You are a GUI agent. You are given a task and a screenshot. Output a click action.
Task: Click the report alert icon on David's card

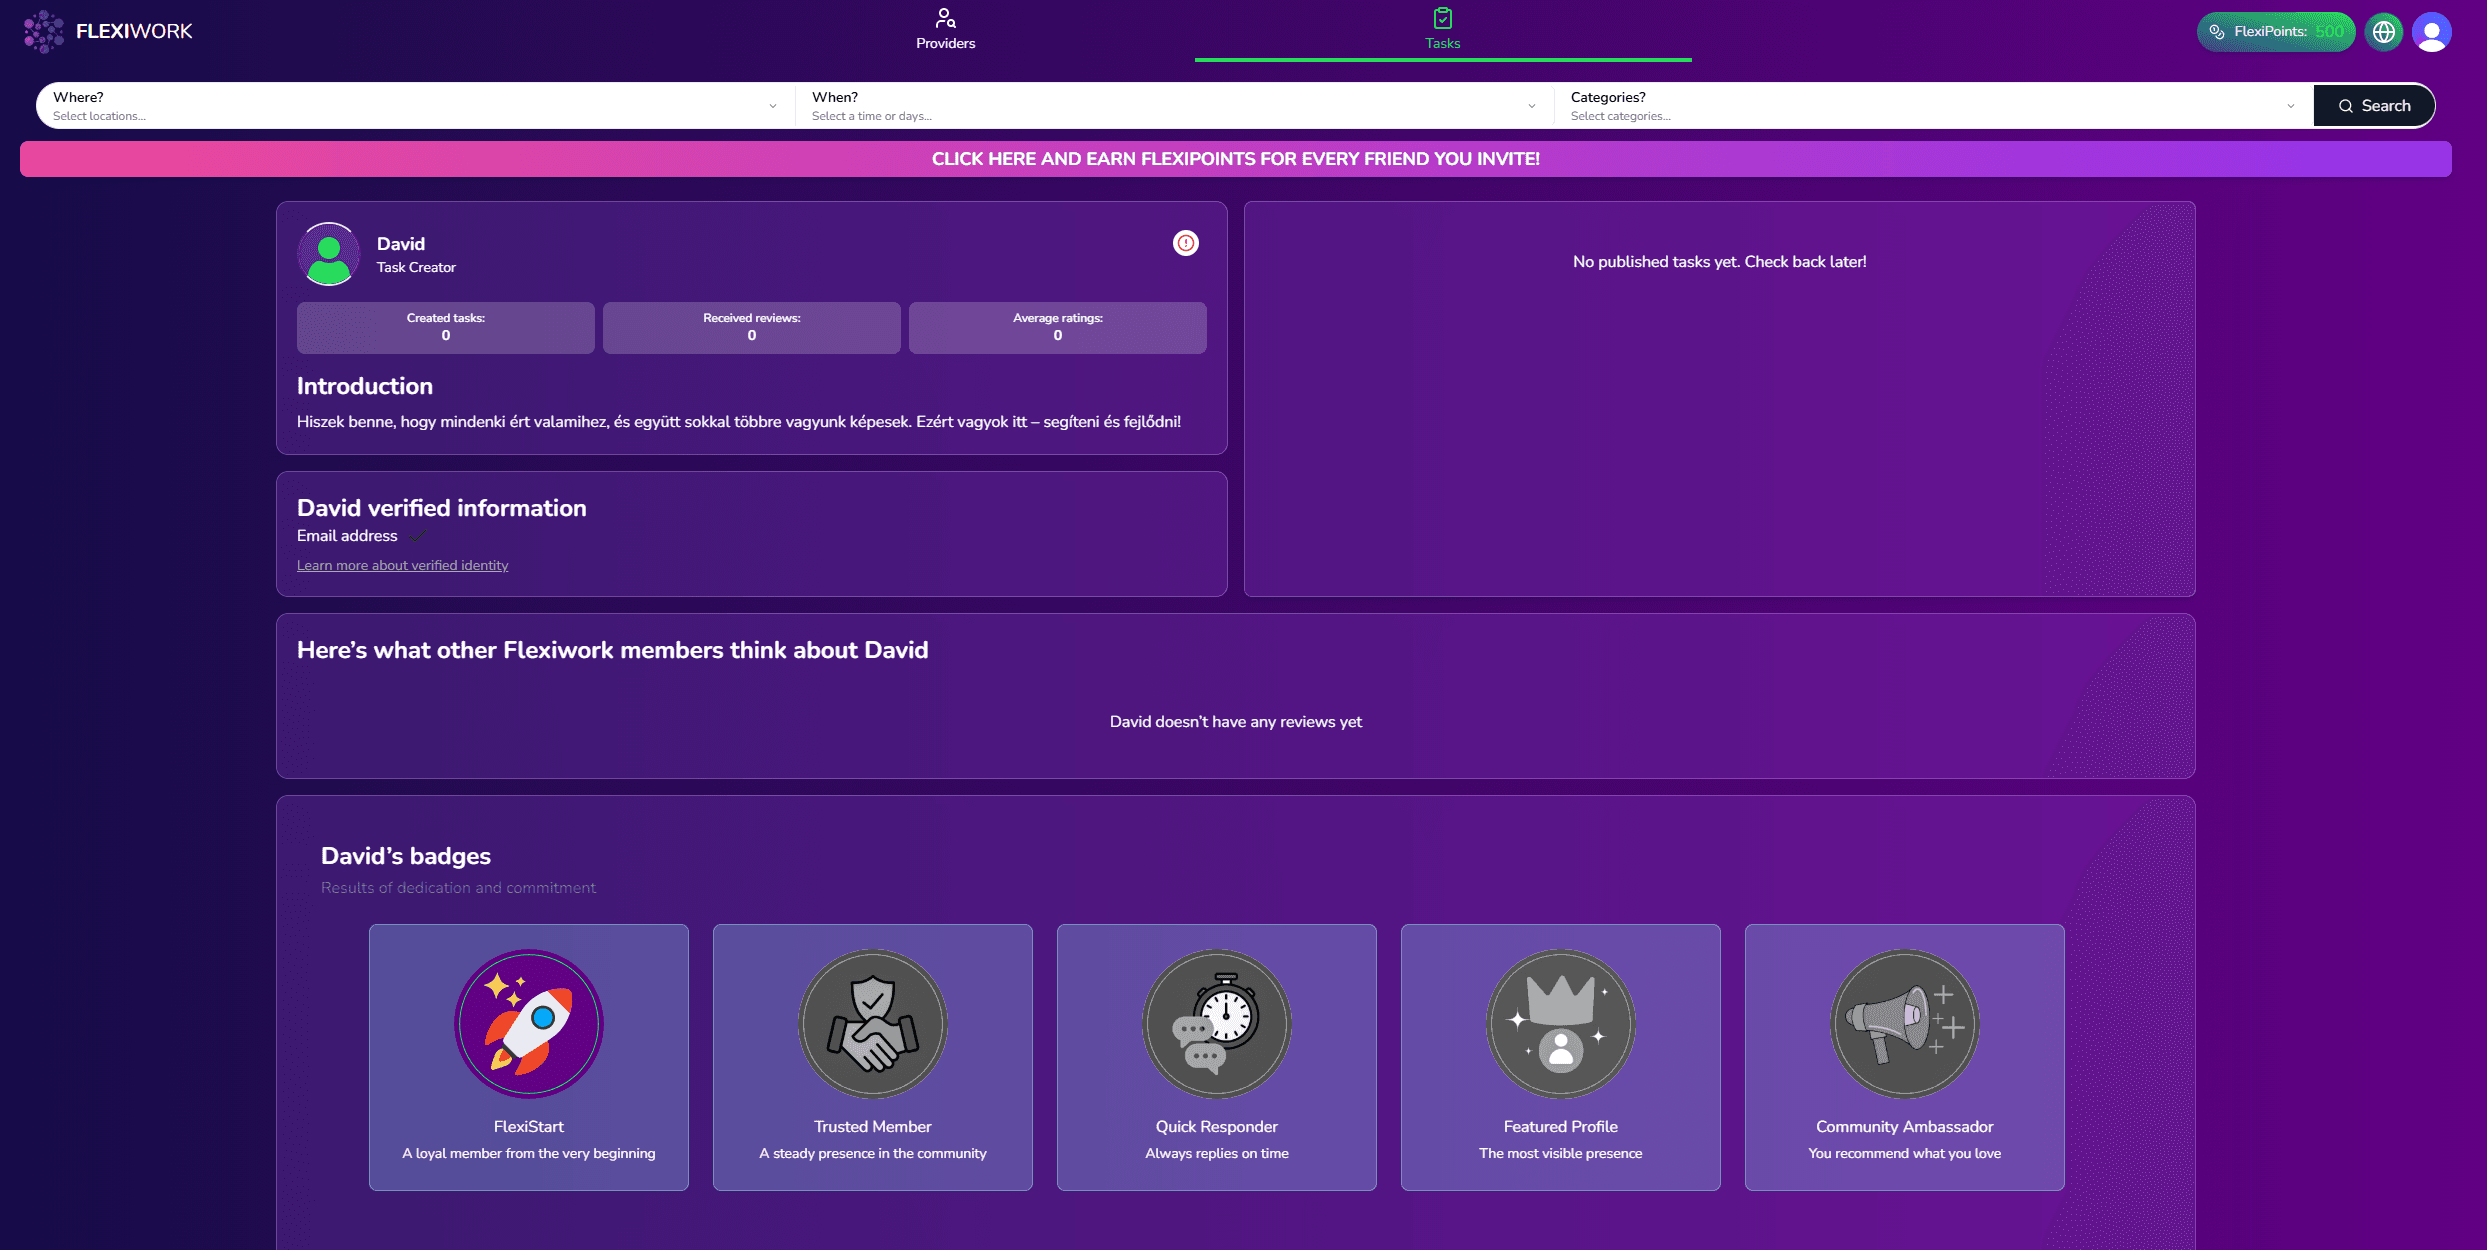click(1185, 243)
